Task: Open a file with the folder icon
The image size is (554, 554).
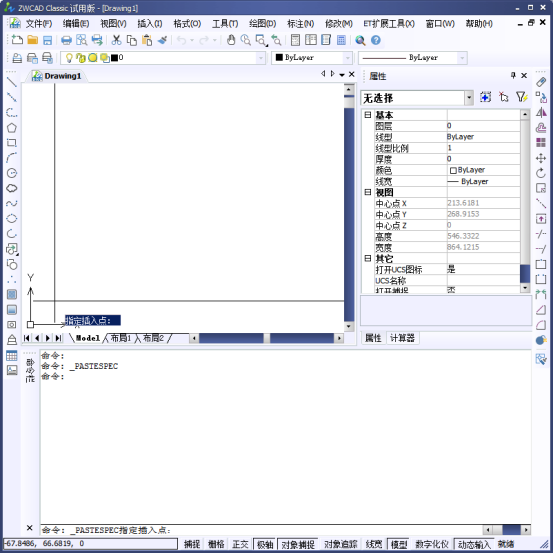Action: tap(33, 40)
